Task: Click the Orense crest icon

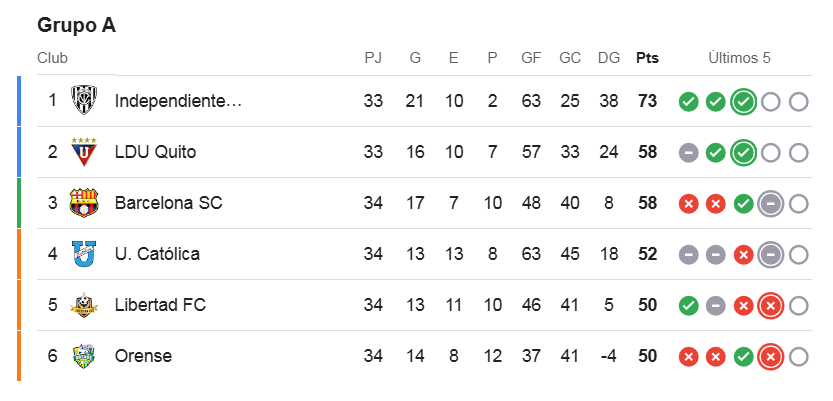Action: [x=84, y=356]
